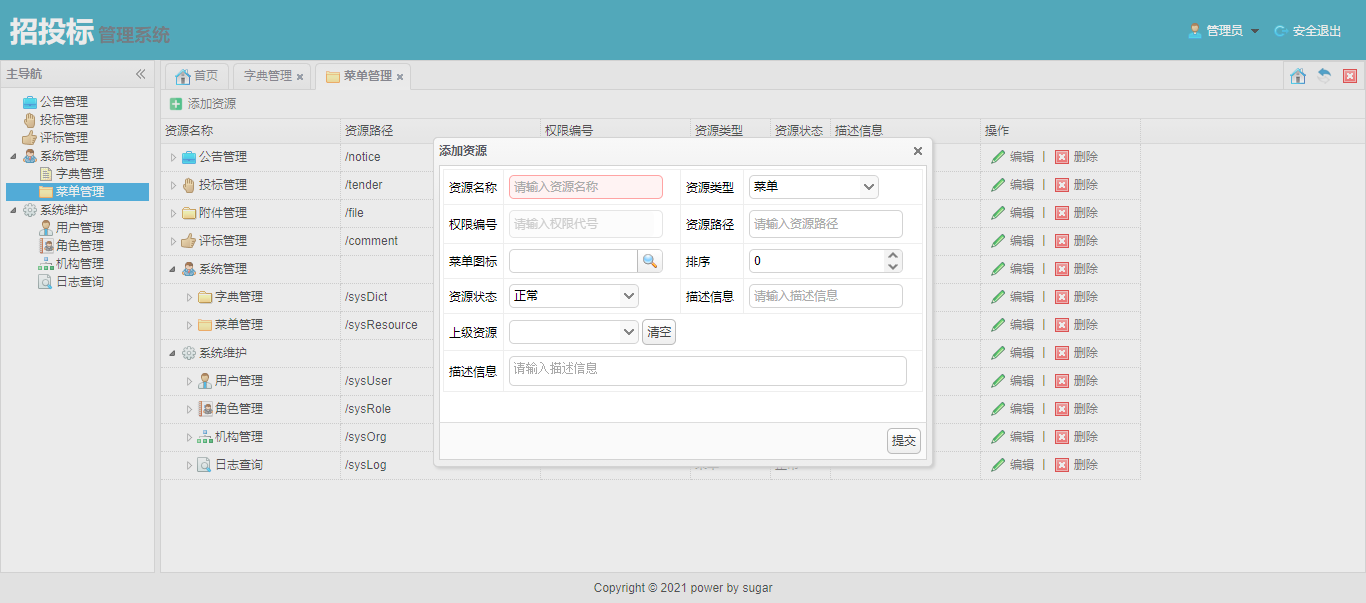
Task: Click red delete icon in 投标管理 row
Action: coord(1062,185)
